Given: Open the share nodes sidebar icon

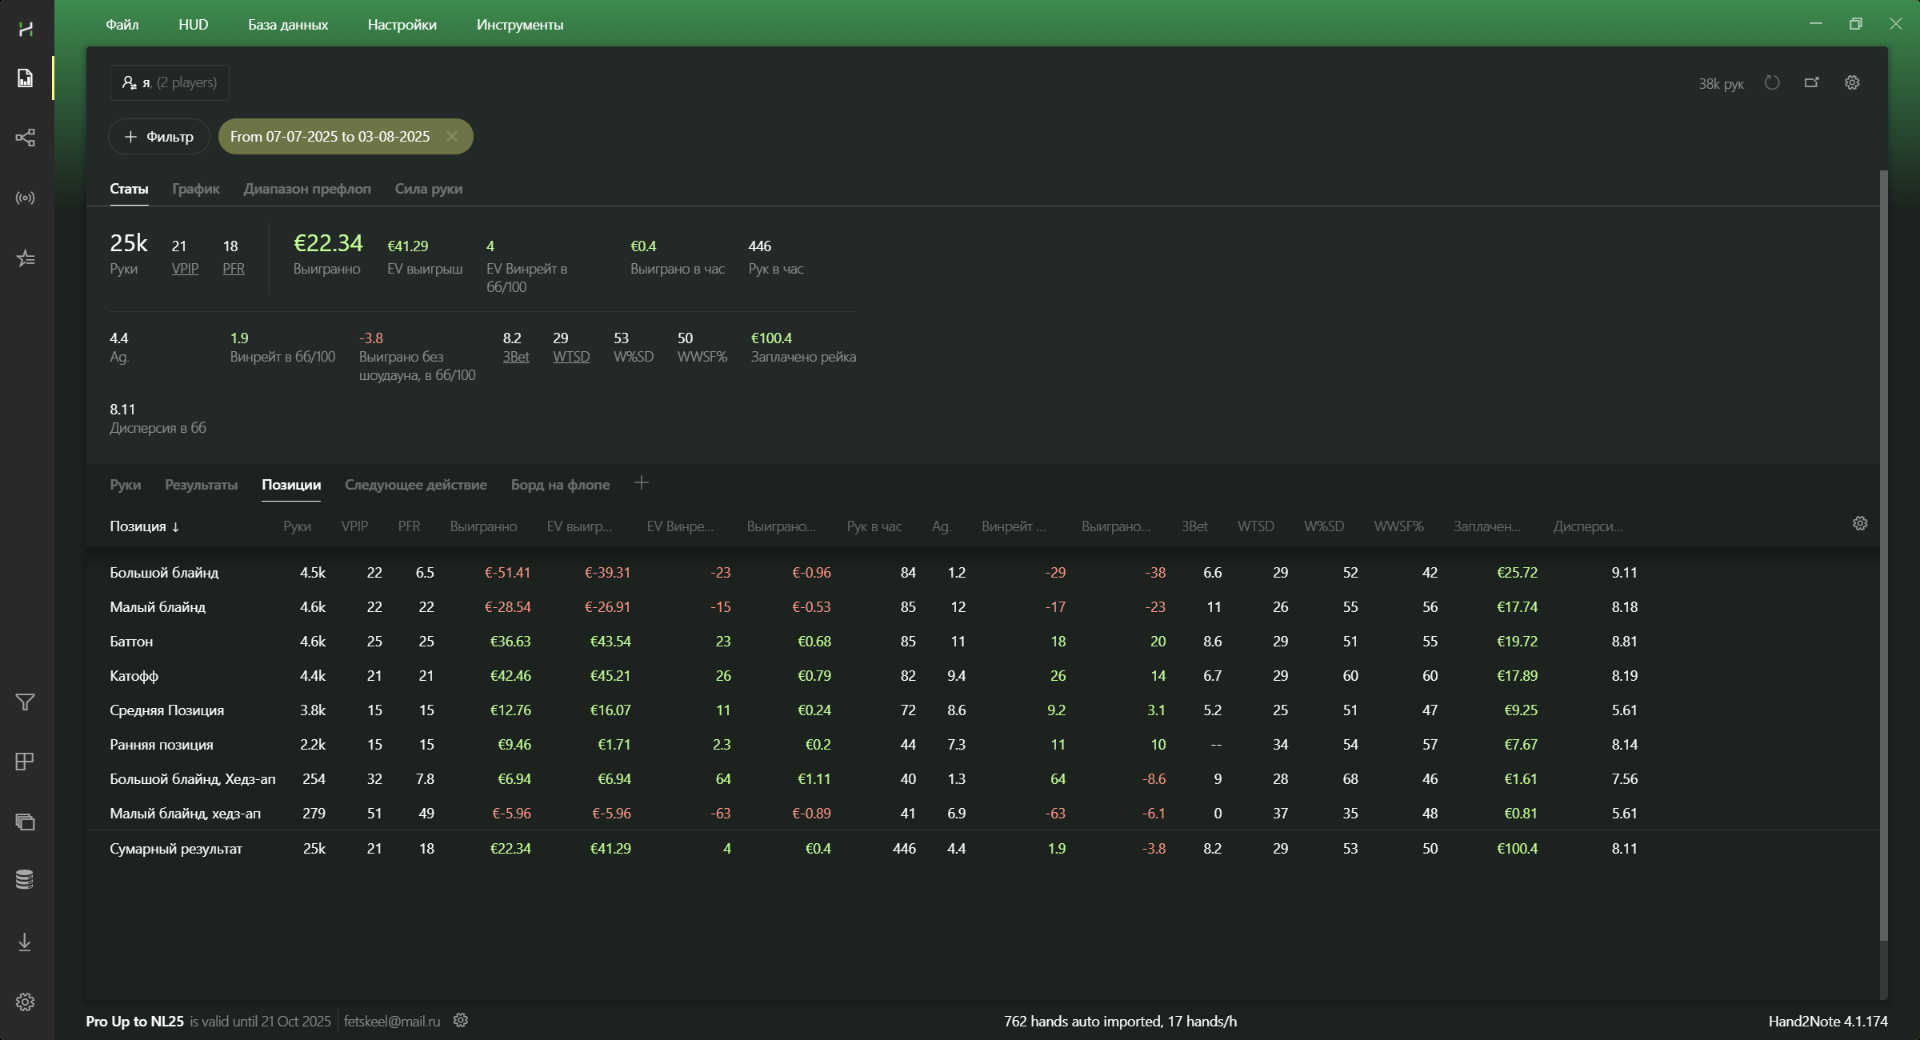Looking at the screenshot, I should [26, 138].
